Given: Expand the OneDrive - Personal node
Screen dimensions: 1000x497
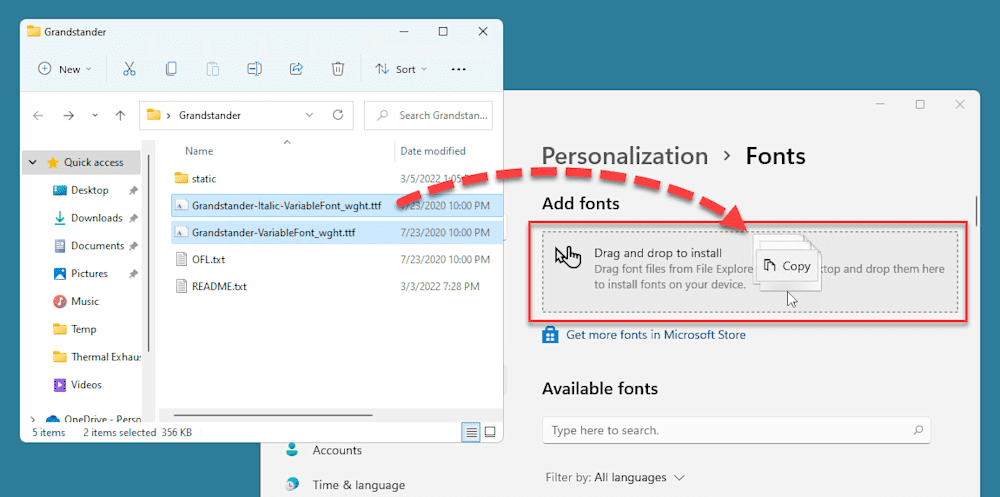Looking at the screenshot, I should pos(33,419).
